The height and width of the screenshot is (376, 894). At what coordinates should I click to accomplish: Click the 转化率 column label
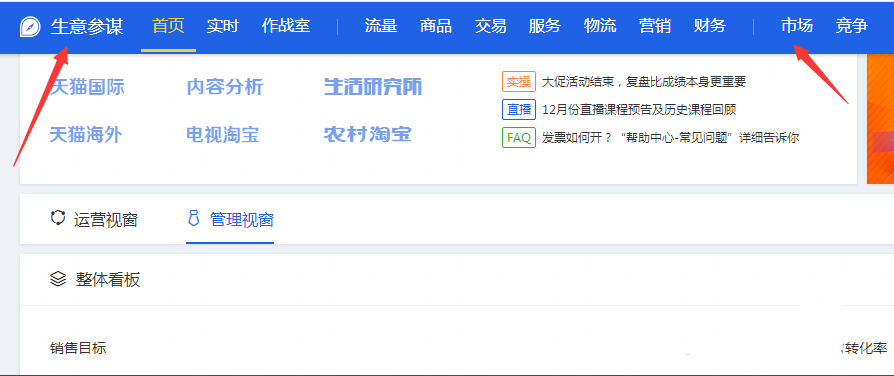[867, 348]
